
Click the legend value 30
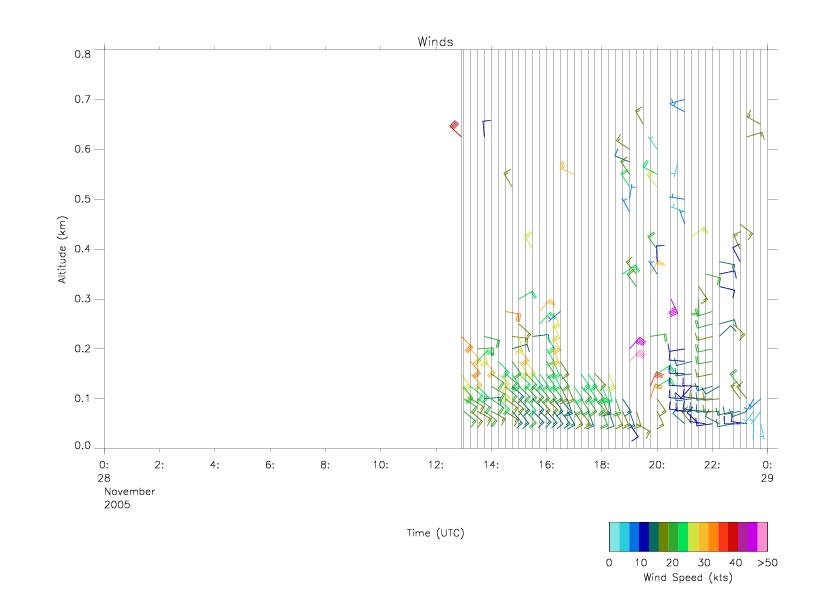(704, 562)
